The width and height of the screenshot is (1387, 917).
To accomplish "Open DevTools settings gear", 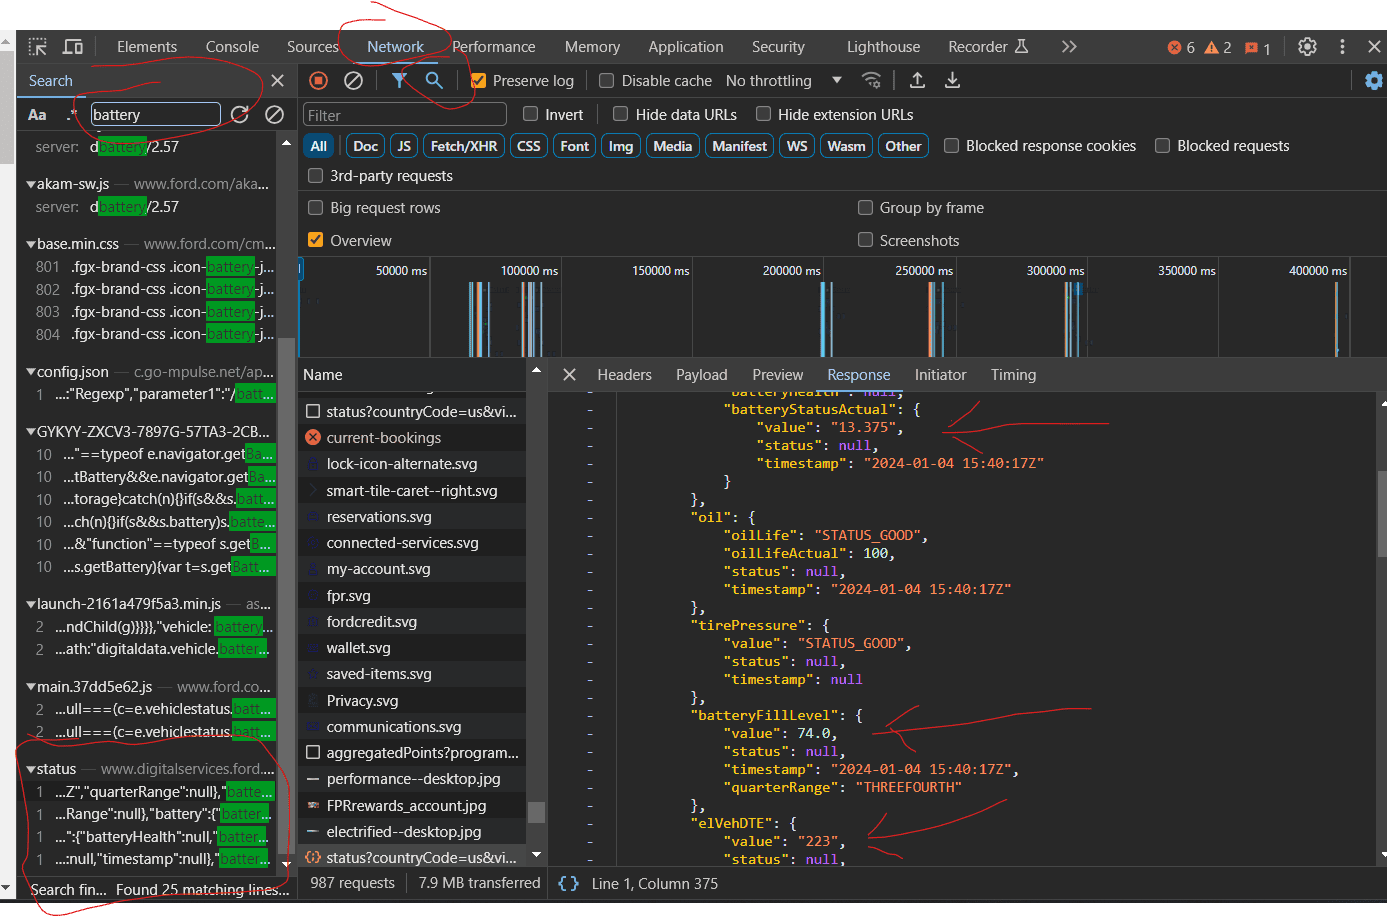I will coord(1307,47).
